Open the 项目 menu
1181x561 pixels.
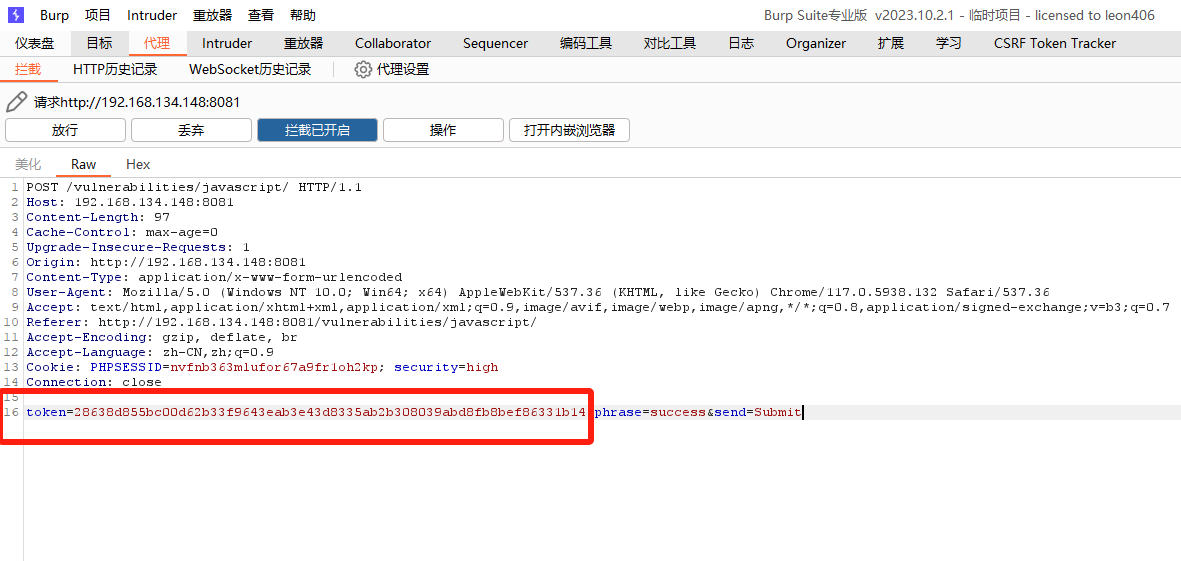click(98, 15)
